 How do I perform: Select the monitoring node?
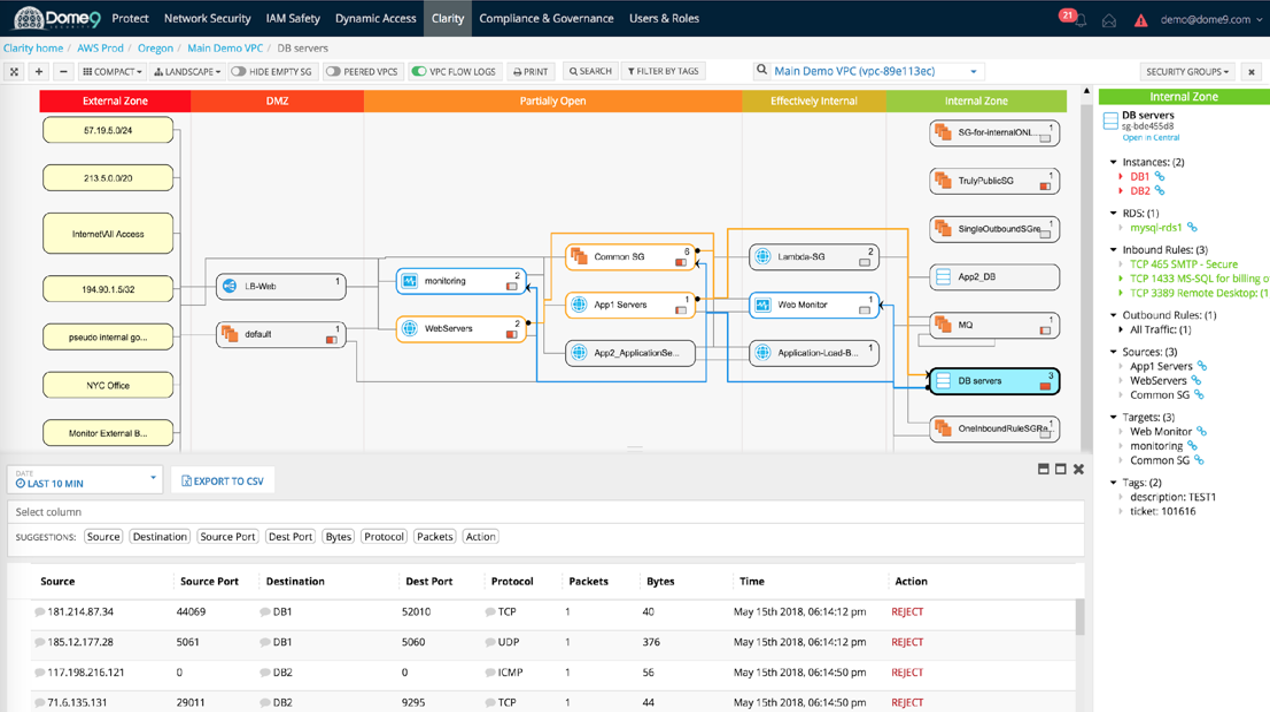coord(461,281)
